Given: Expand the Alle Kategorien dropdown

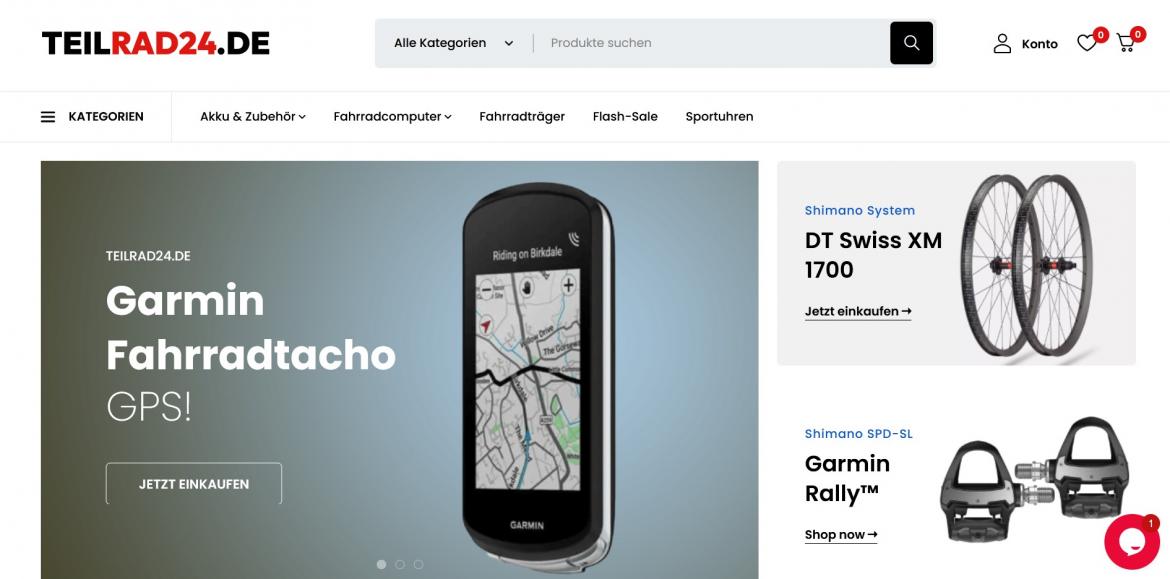Looking at the screenshot, I should (454, 43).
